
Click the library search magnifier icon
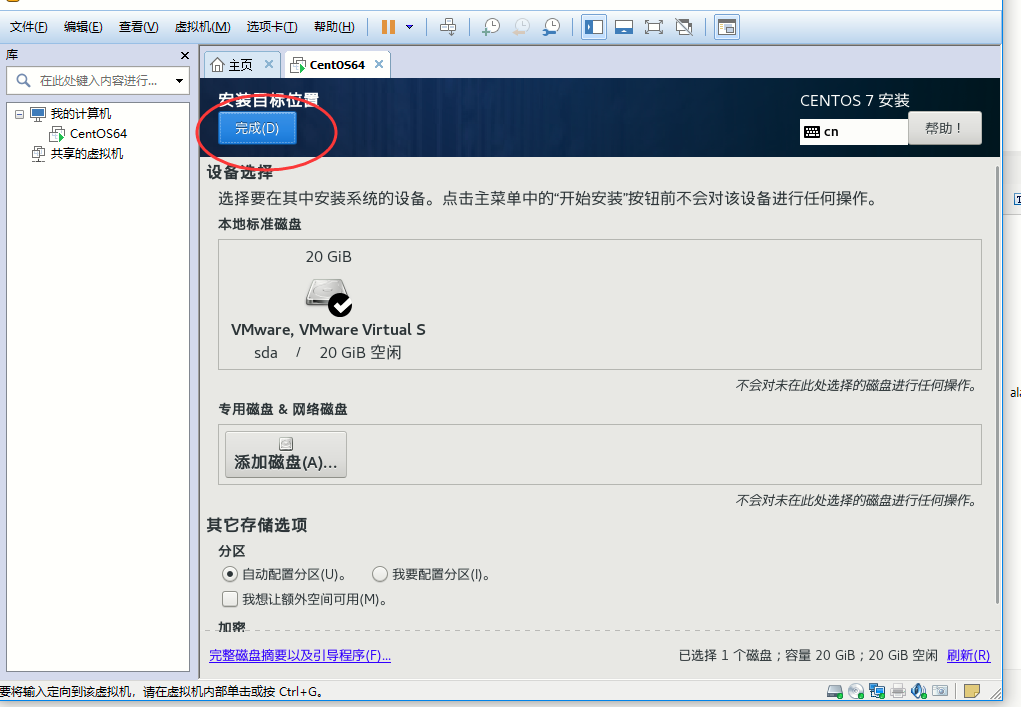point(23,81)
